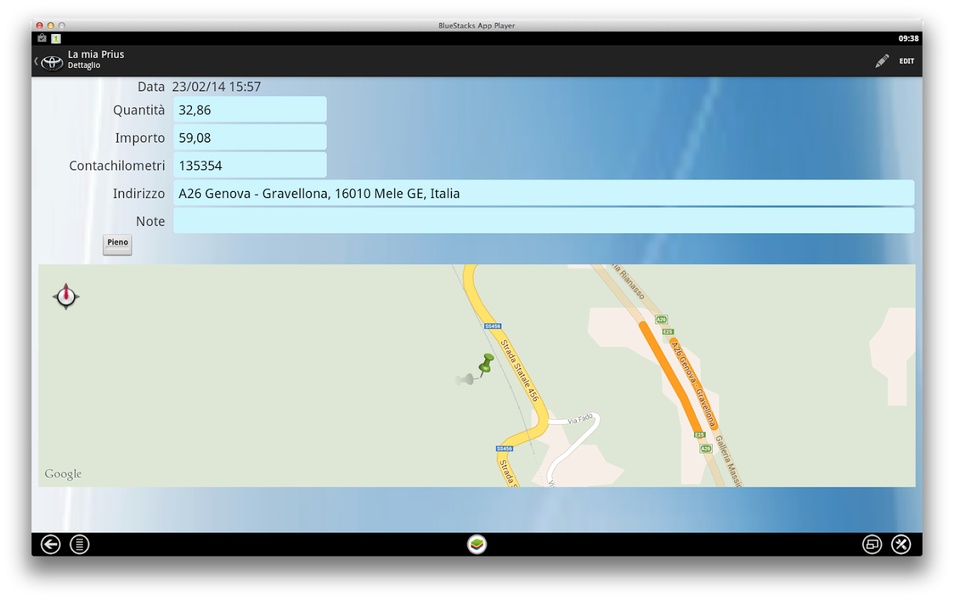The height and width of the screenshot is (600, 954).
Task: Toggle the Pieno button
Action: (x=117, y=244)
